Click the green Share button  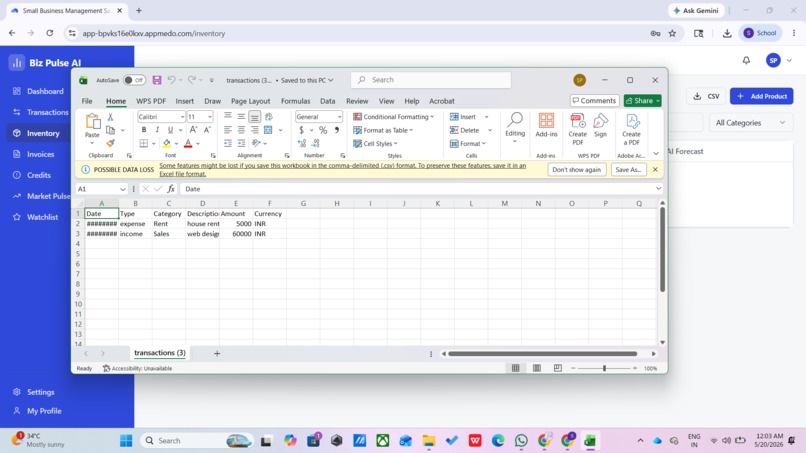pyautogui.click(x=642, y=101)
